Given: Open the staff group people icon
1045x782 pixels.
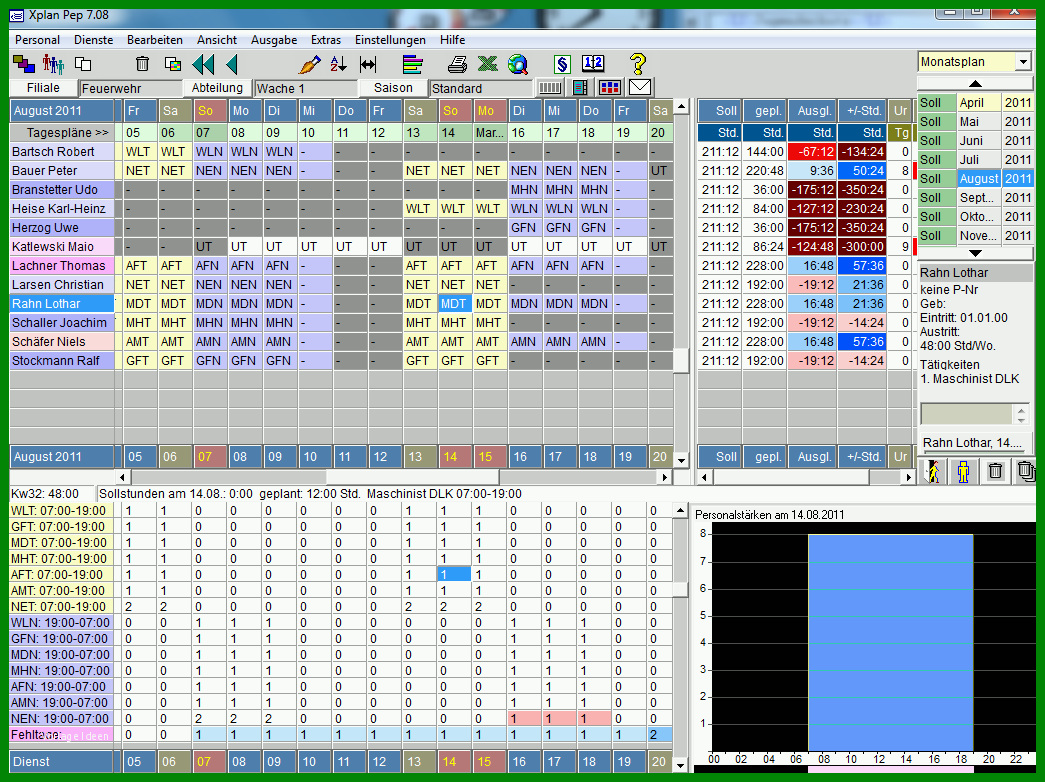Looking at the screenshot, I should coord(53,64).
